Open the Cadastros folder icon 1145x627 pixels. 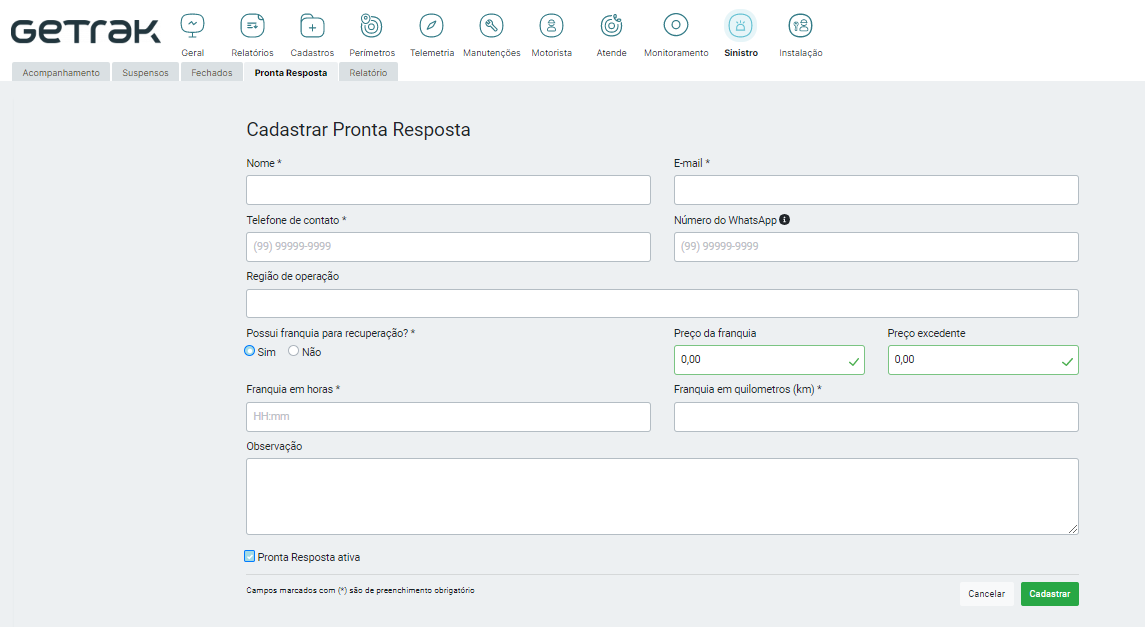(x=312, y=26)
